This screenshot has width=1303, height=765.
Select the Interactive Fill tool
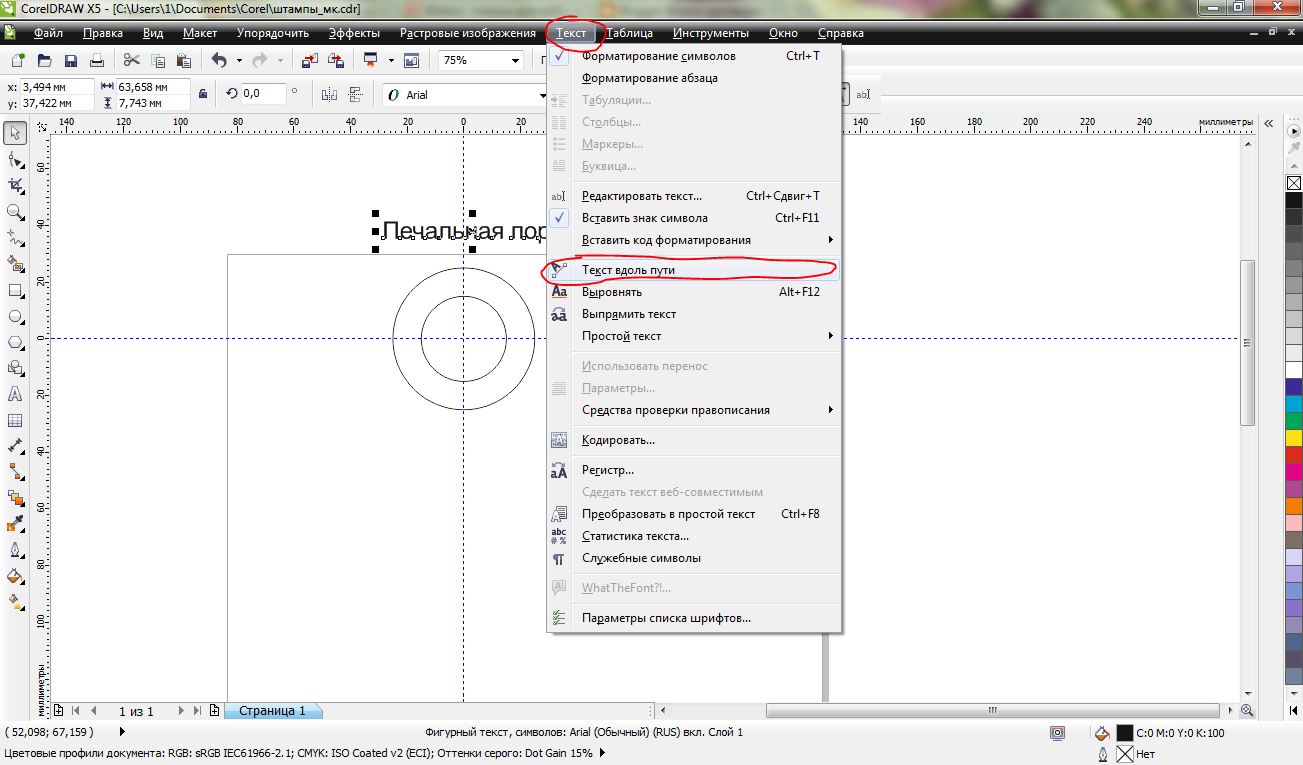point(15,602)
